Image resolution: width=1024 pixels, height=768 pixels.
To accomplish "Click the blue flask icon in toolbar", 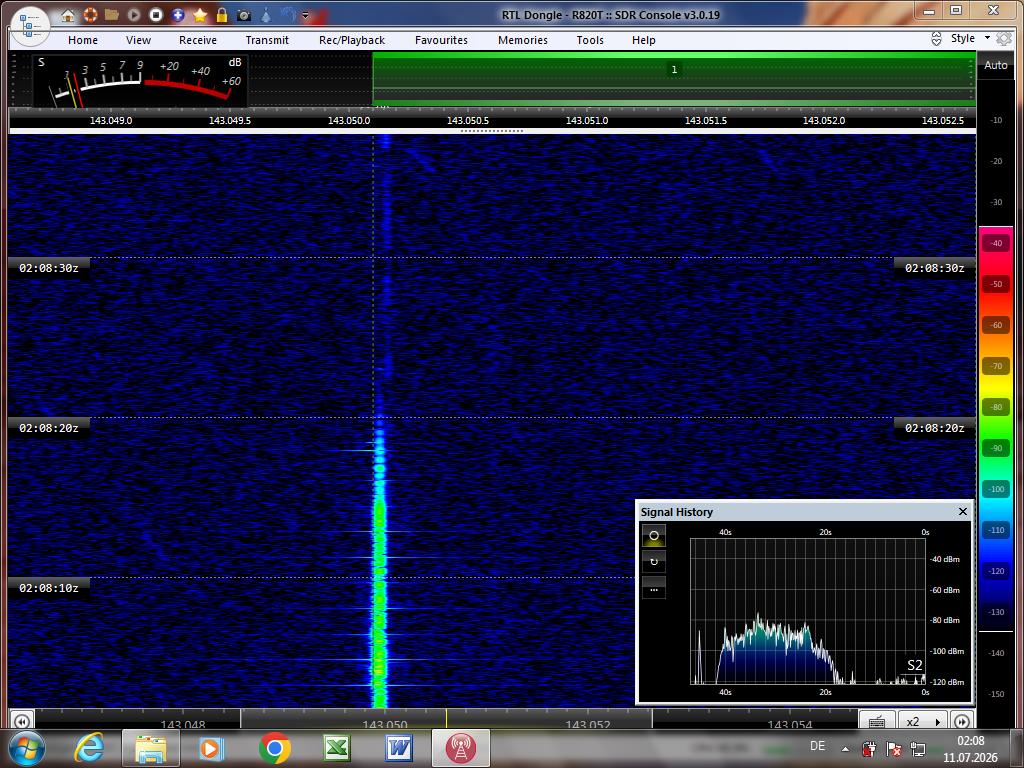I will click(266, 14).
